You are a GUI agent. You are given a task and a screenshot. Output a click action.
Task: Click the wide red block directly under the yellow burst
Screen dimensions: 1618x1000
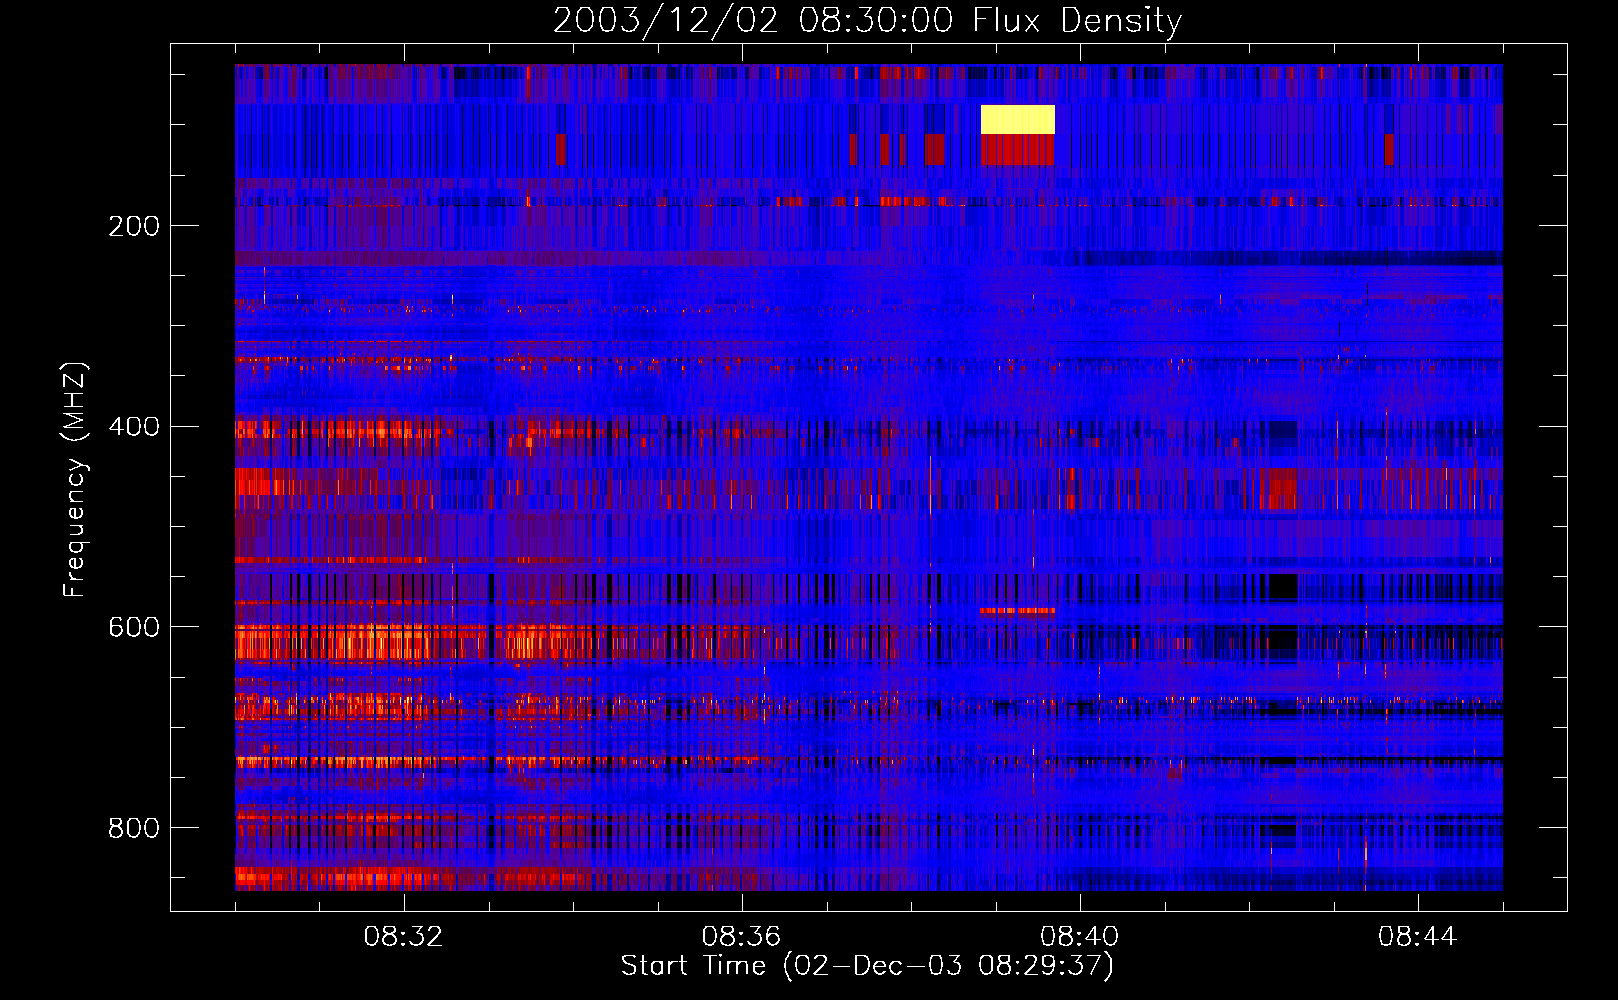[x=1017, y=150]
